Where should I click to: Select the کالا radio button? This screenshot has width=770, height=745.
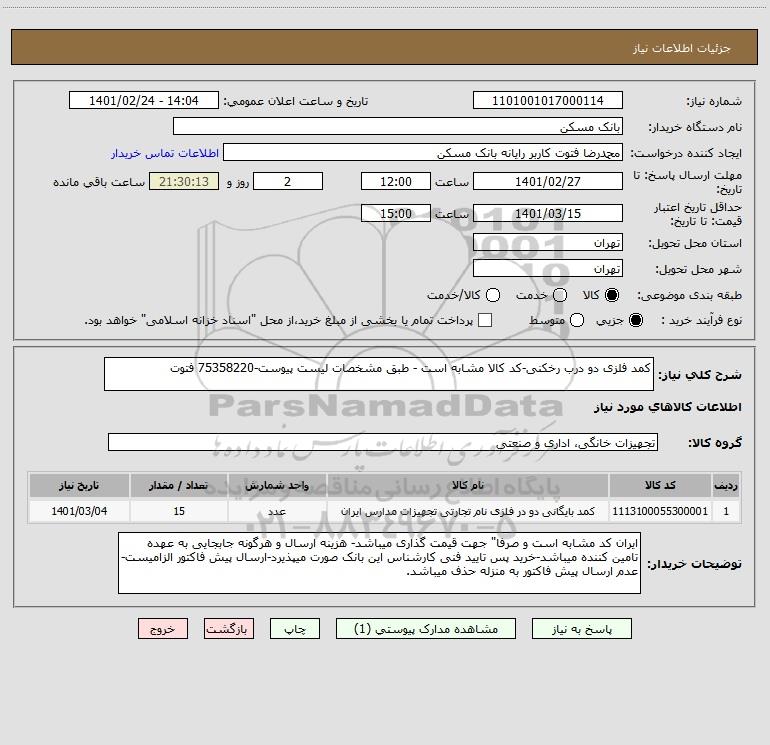pos(612,295)
